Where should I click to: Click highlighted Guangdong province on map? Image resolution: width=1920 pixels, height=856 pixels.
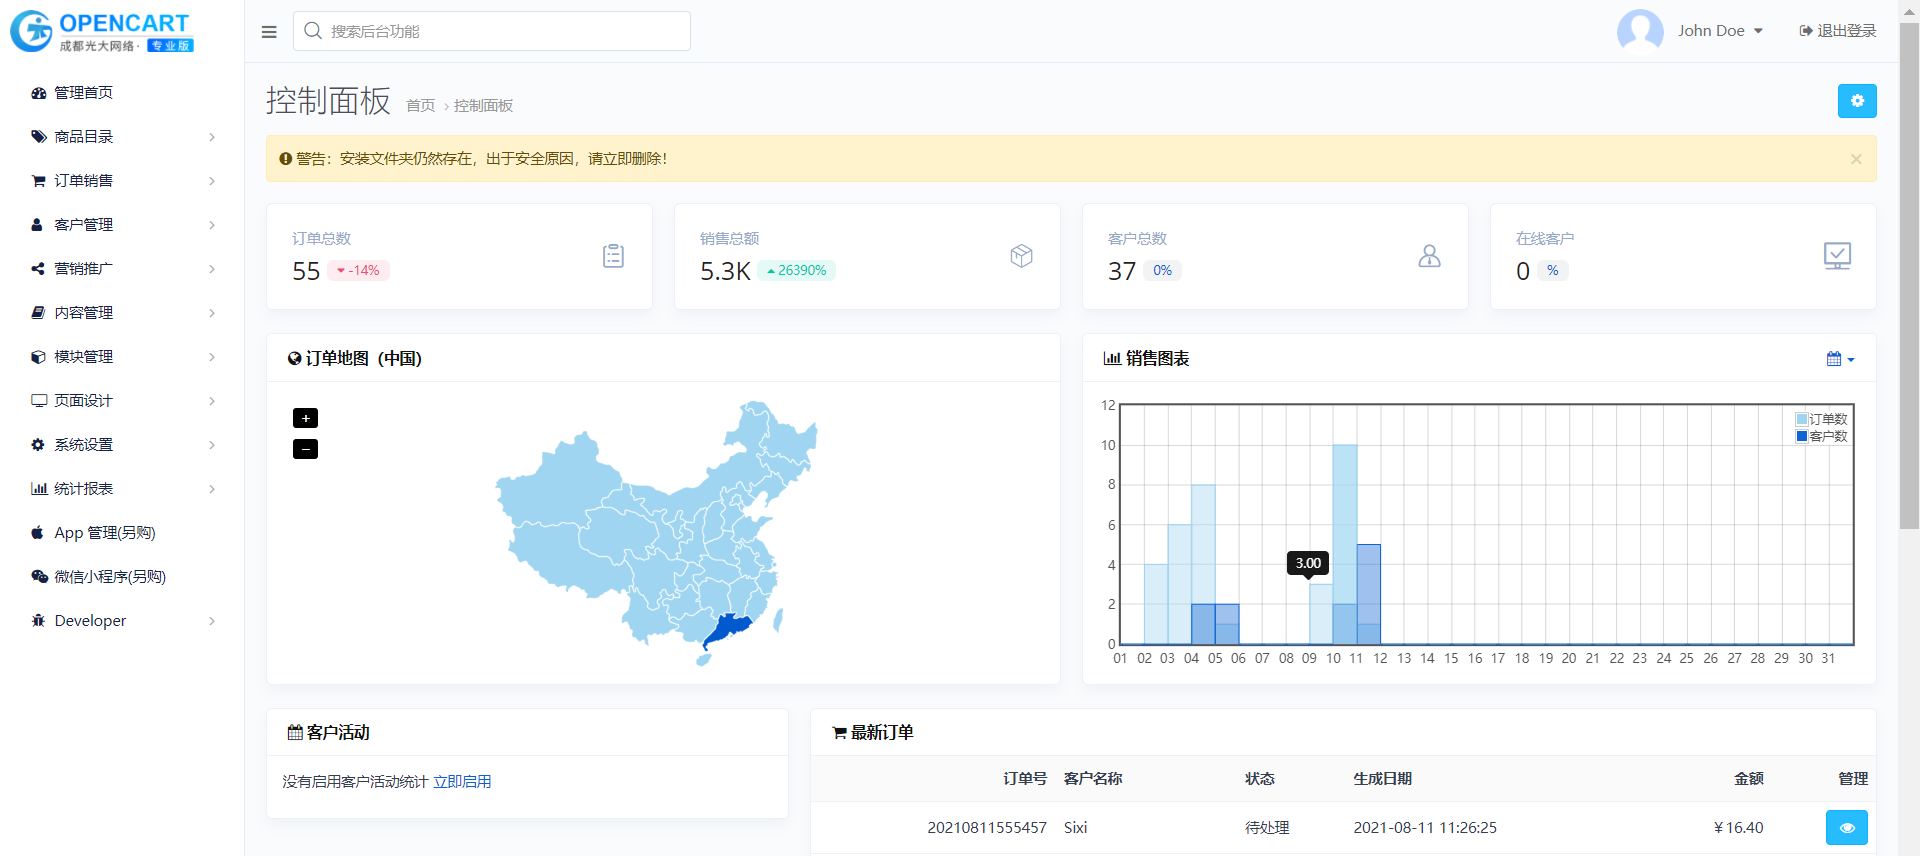729,629
